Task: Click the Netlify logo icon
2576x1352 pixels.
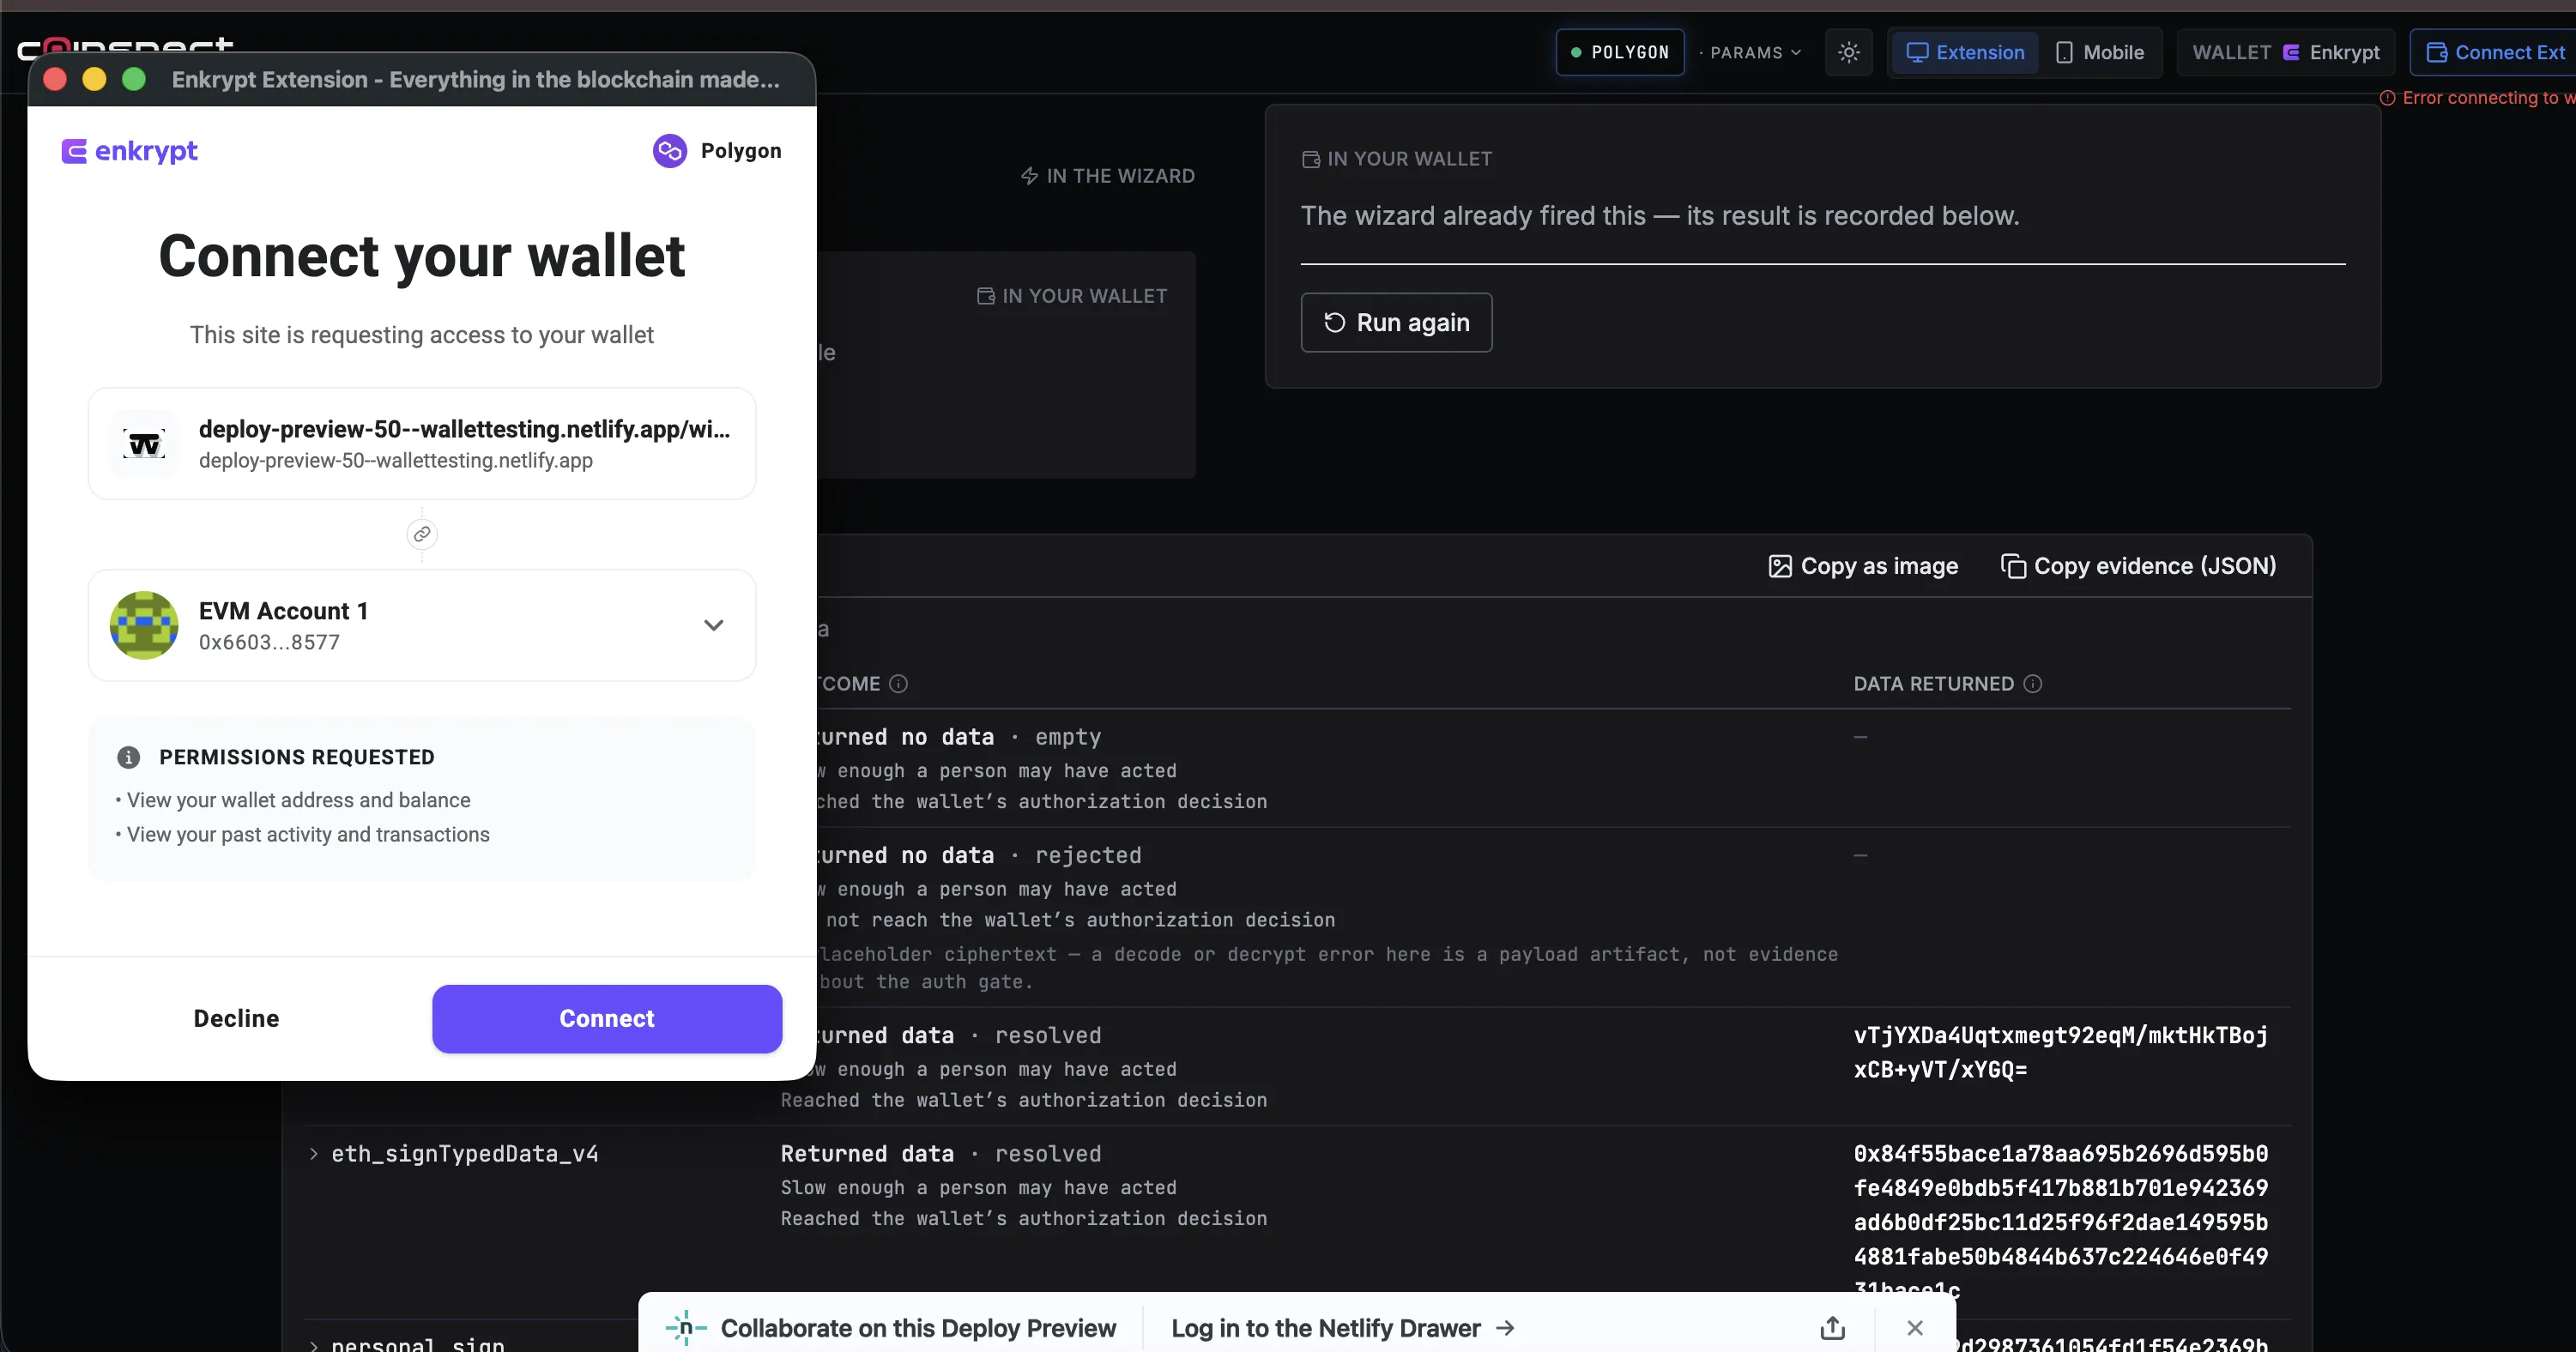Action: pyautogui.click(x=686, y=1328)
